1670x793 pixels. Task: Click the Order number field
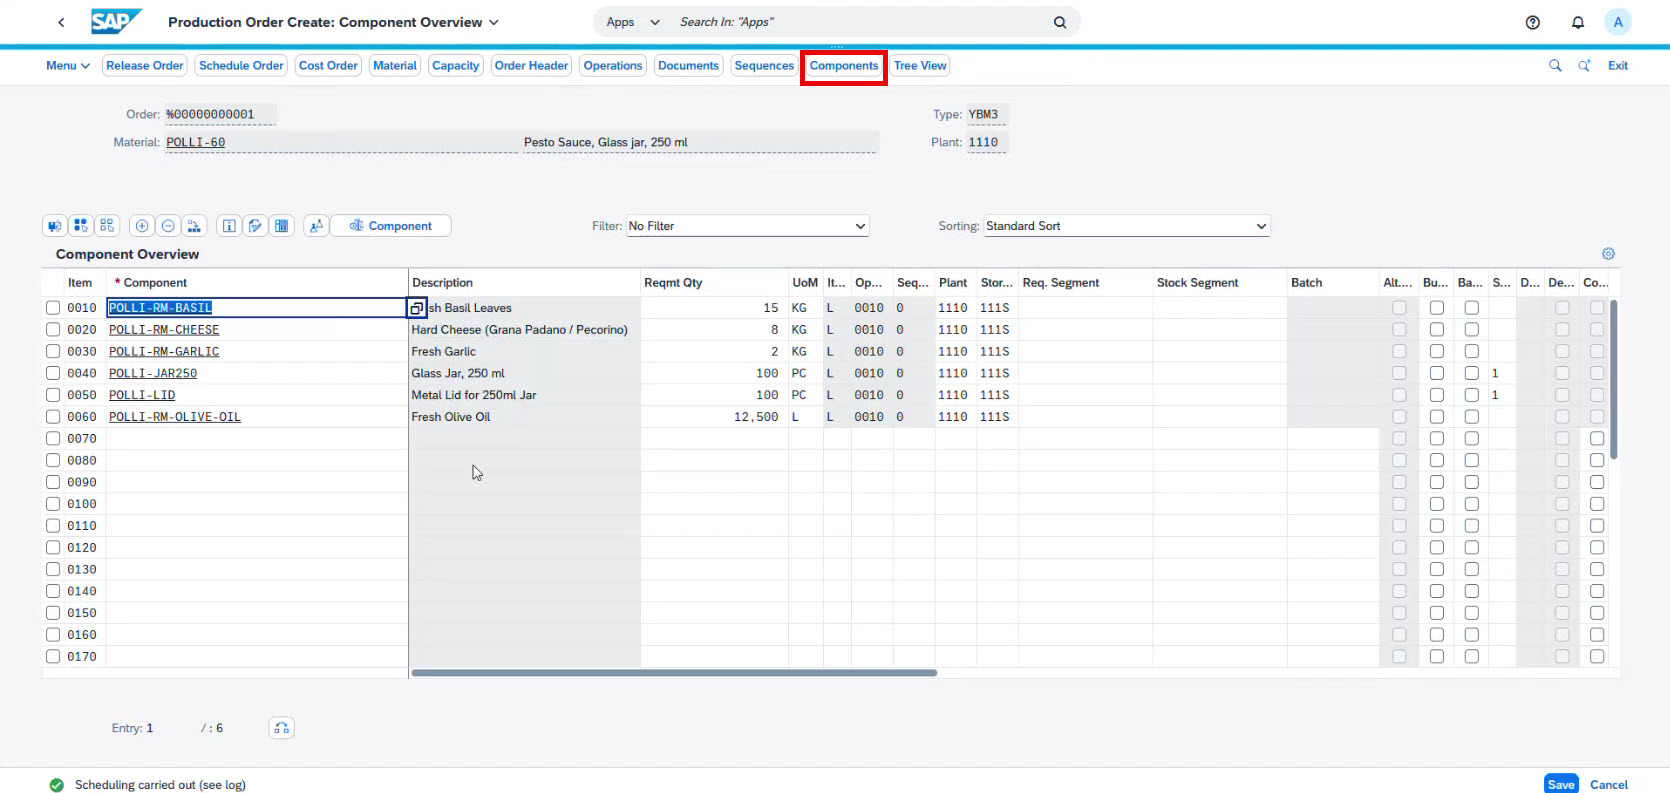[220, 114]
